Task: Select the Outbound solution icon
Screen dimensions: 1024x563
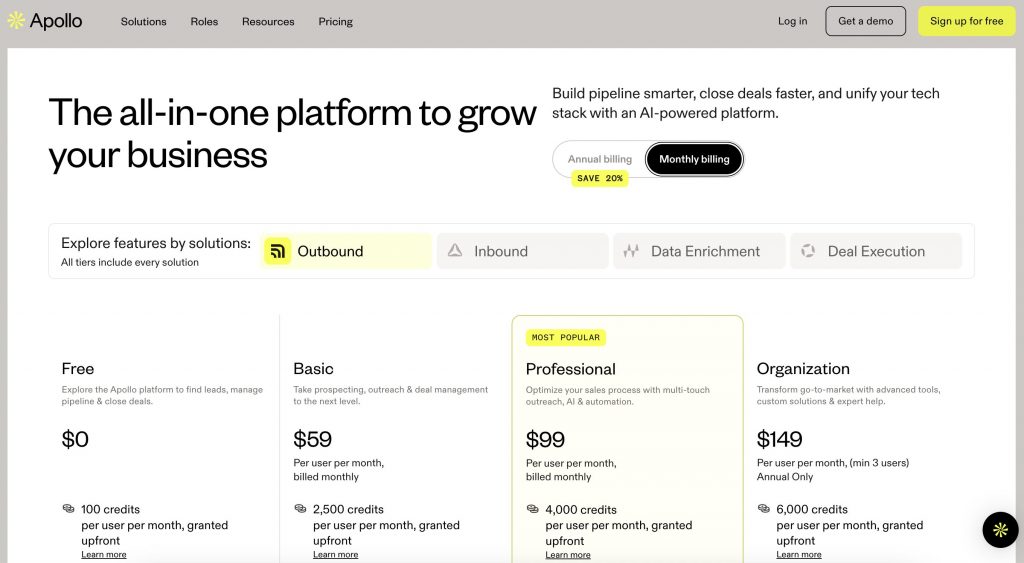Action: click(277, 252)
